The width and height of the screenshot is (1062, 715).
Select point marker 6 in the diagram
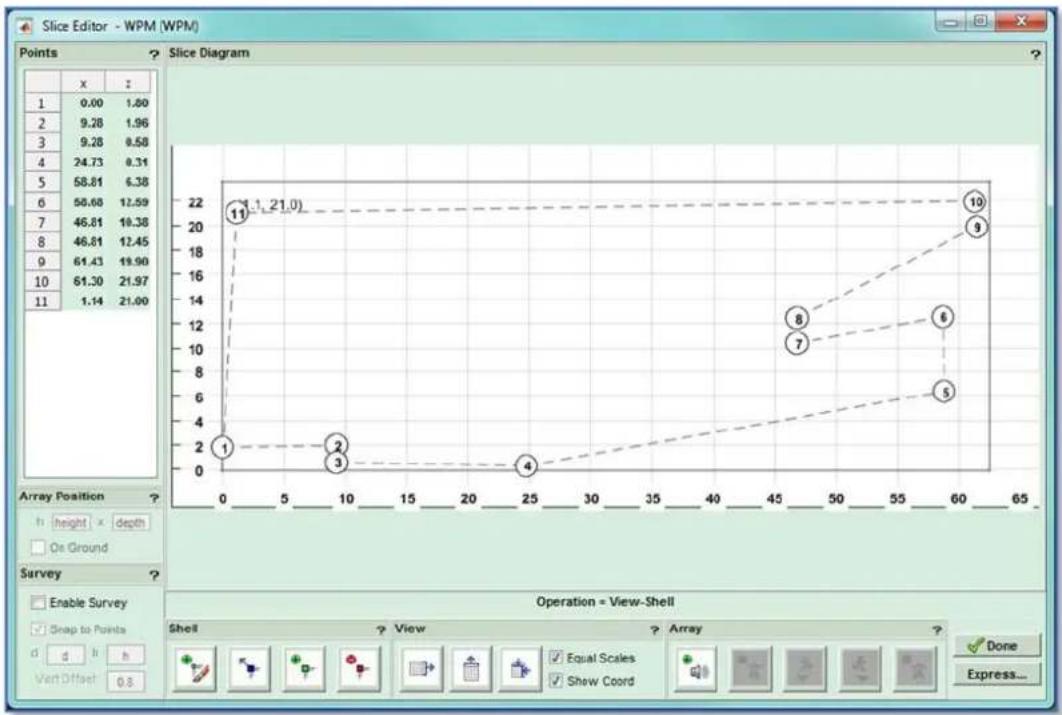tap(943, 317)
